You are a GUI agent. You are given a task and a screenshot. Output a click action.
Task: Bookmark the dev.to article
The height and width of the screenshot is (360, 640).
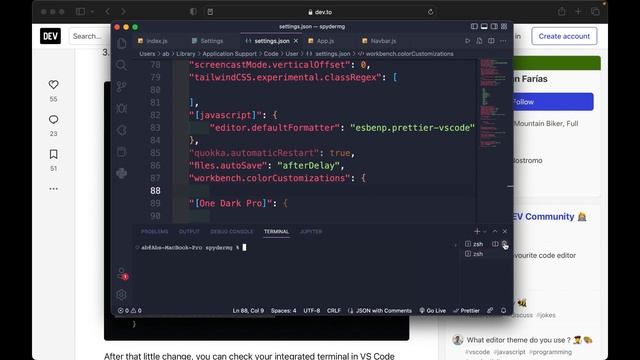coord(53,154)
